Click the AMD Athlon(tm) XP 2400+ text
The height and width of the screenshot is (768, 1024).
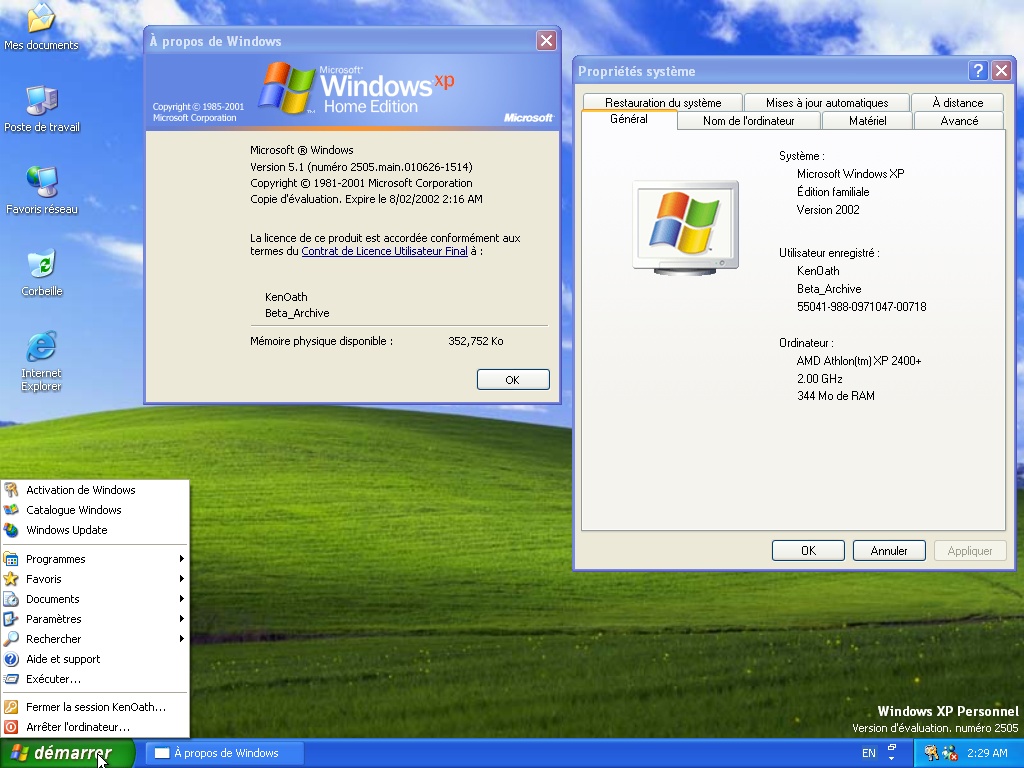point(859,360)
